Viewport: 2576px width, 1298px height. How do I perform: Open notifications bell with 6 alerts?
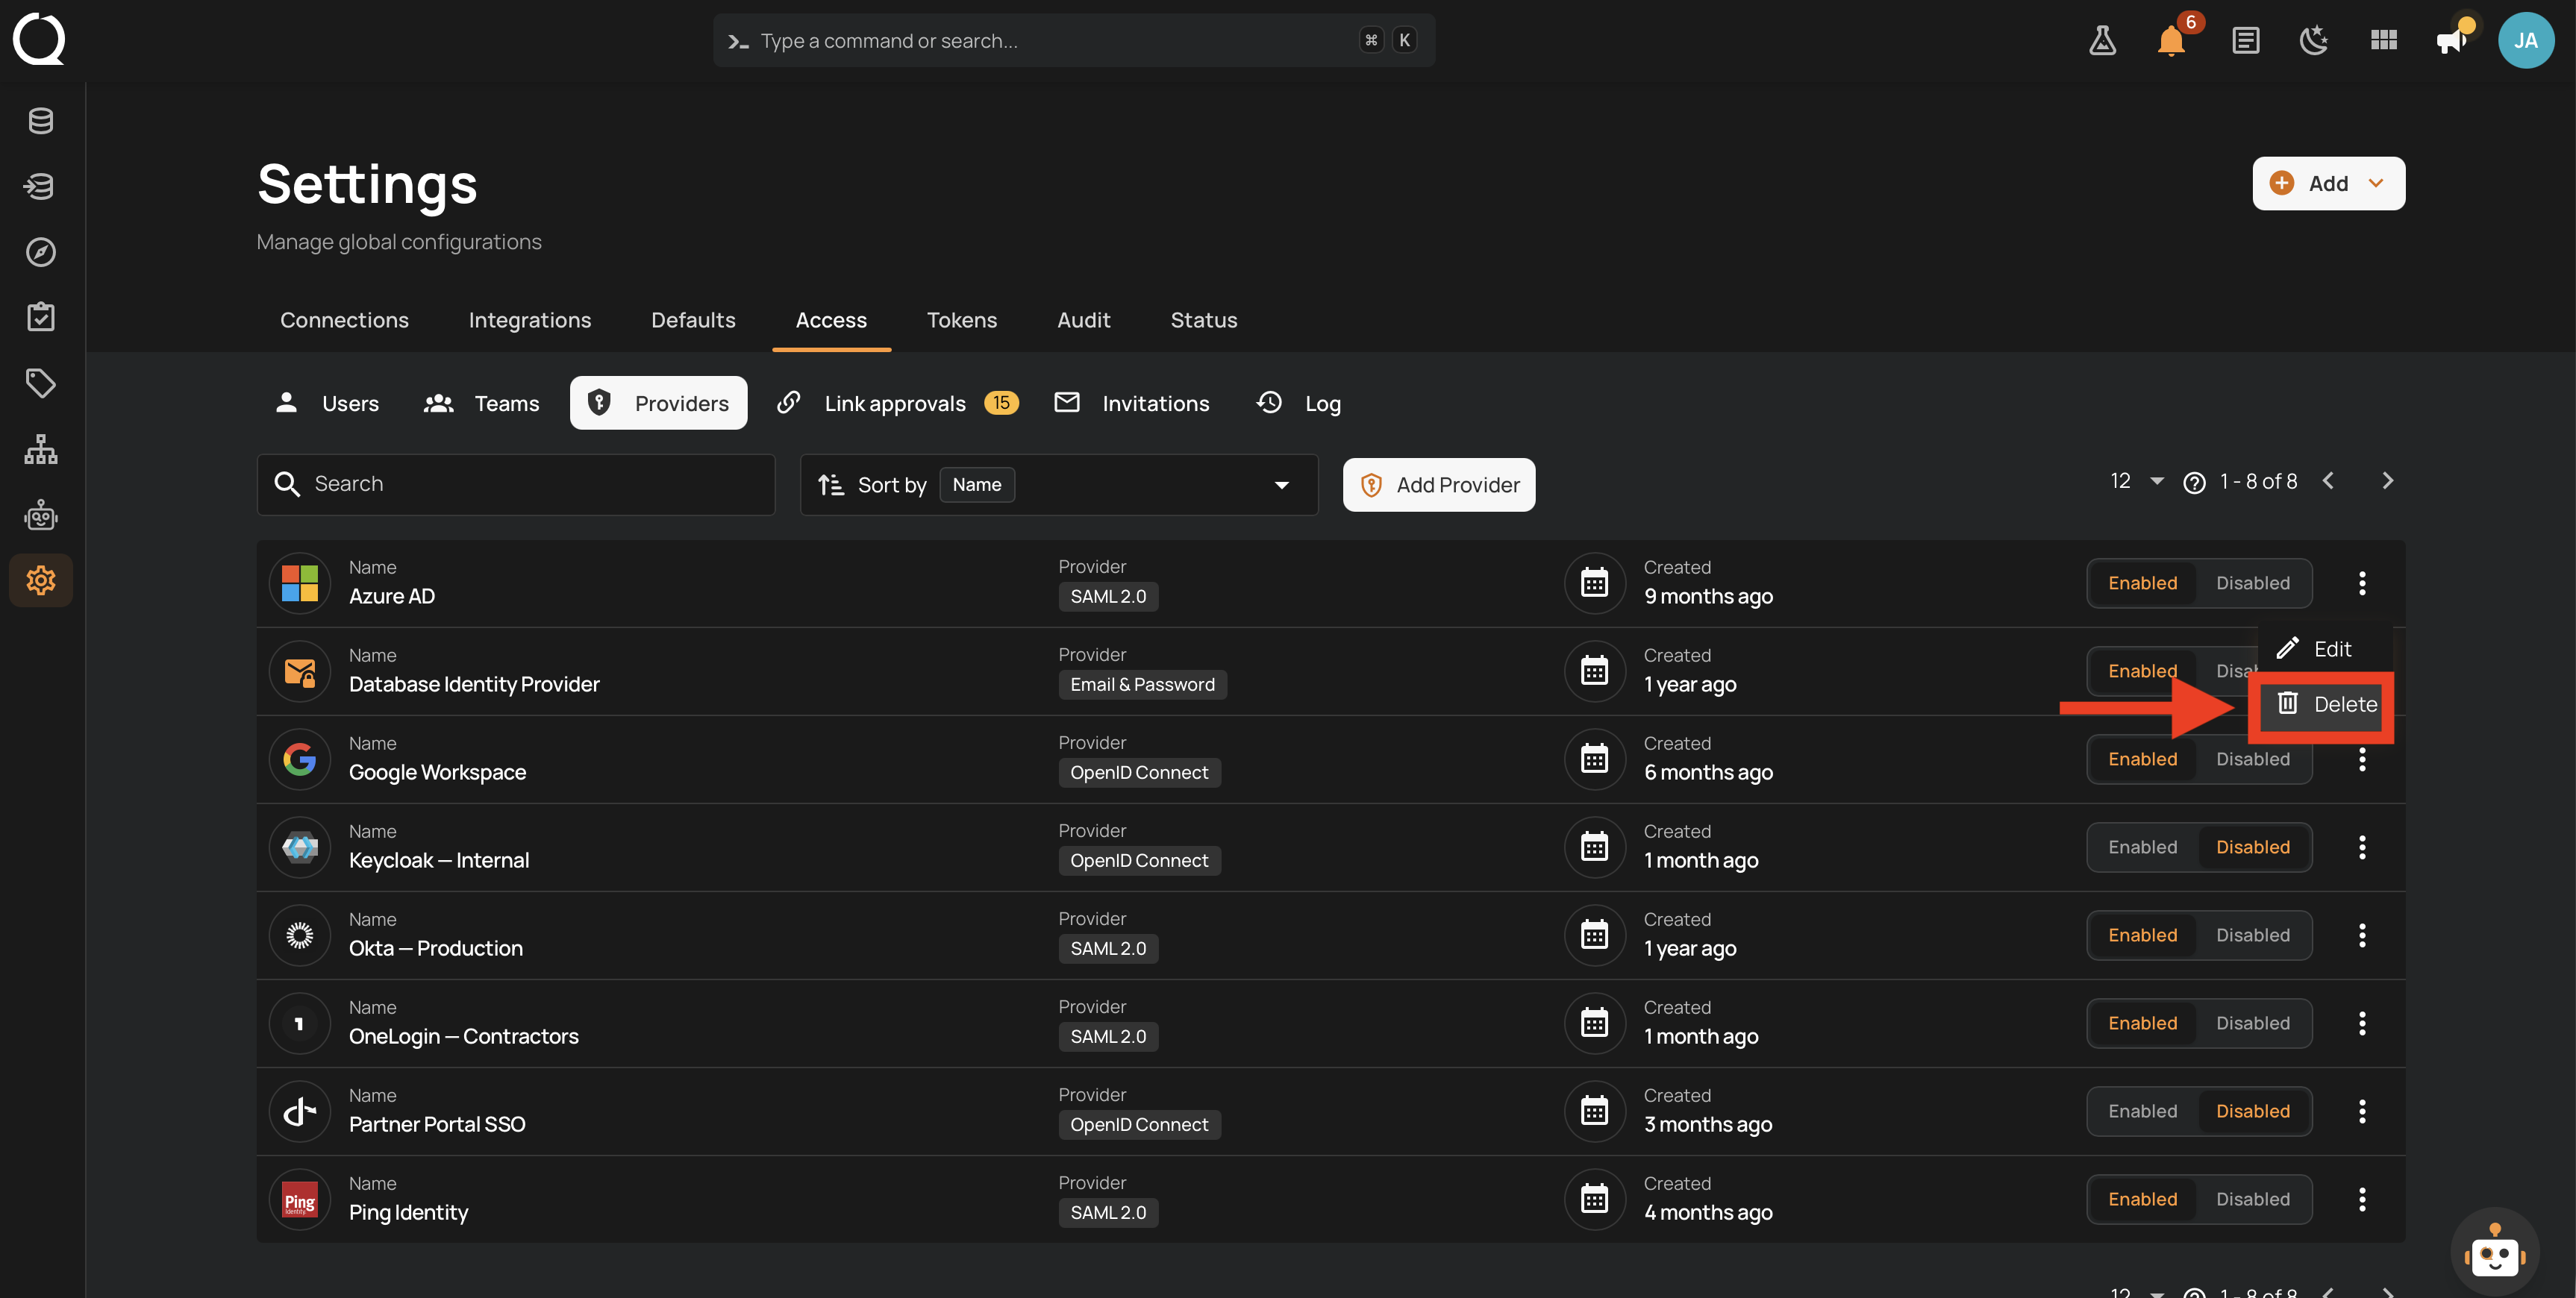point(2171,41)
